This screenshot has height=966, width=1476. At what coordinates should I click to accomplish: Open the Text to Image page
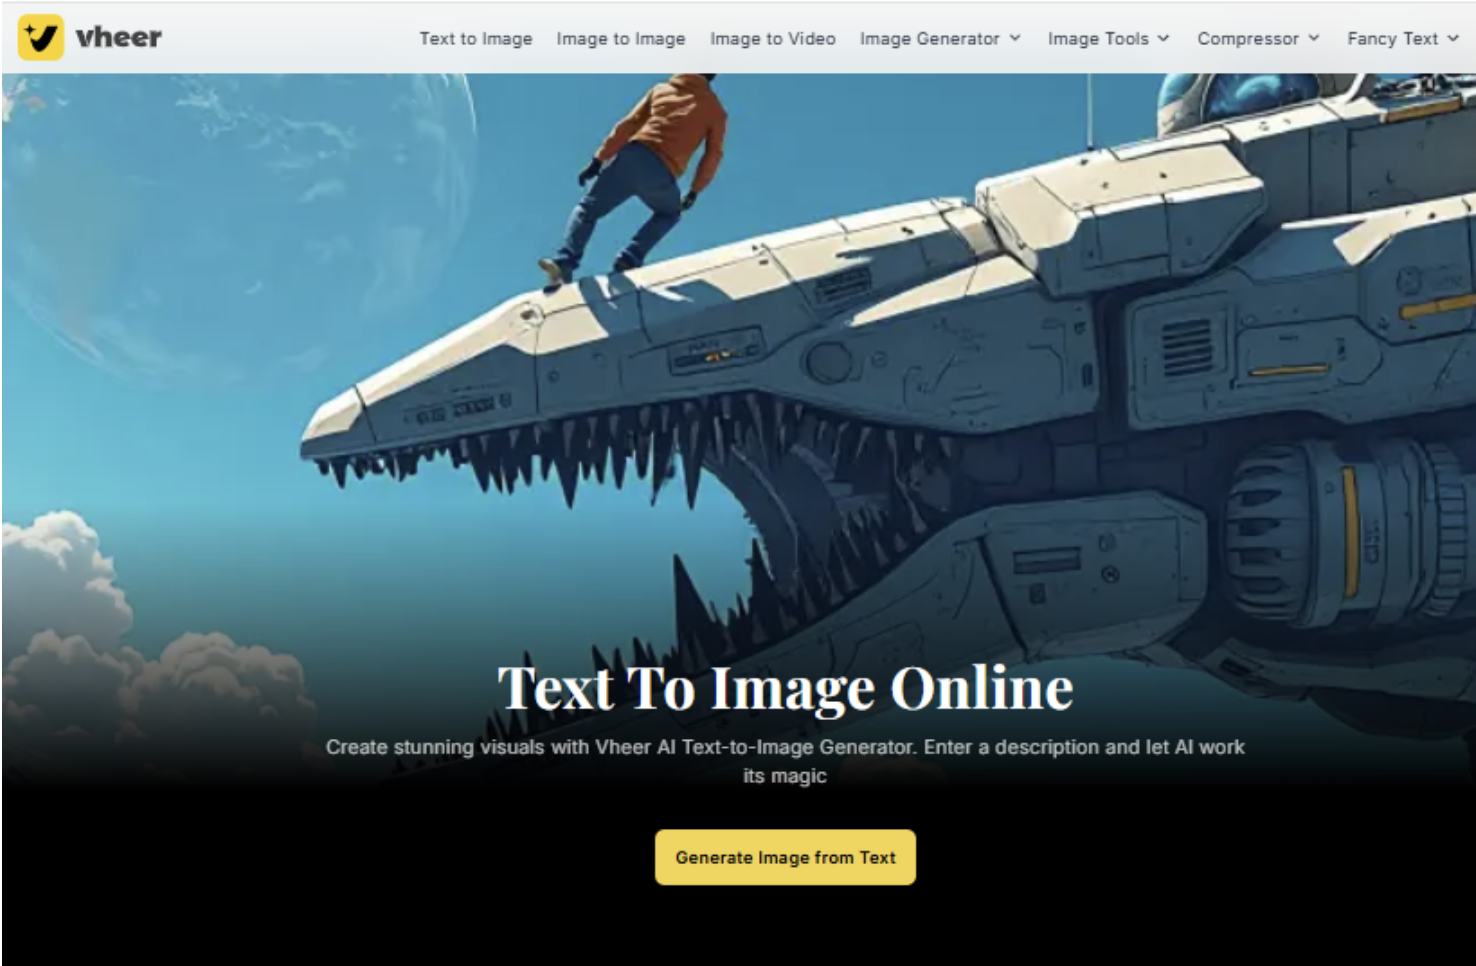pyautogui.click(x=475, y=39)
